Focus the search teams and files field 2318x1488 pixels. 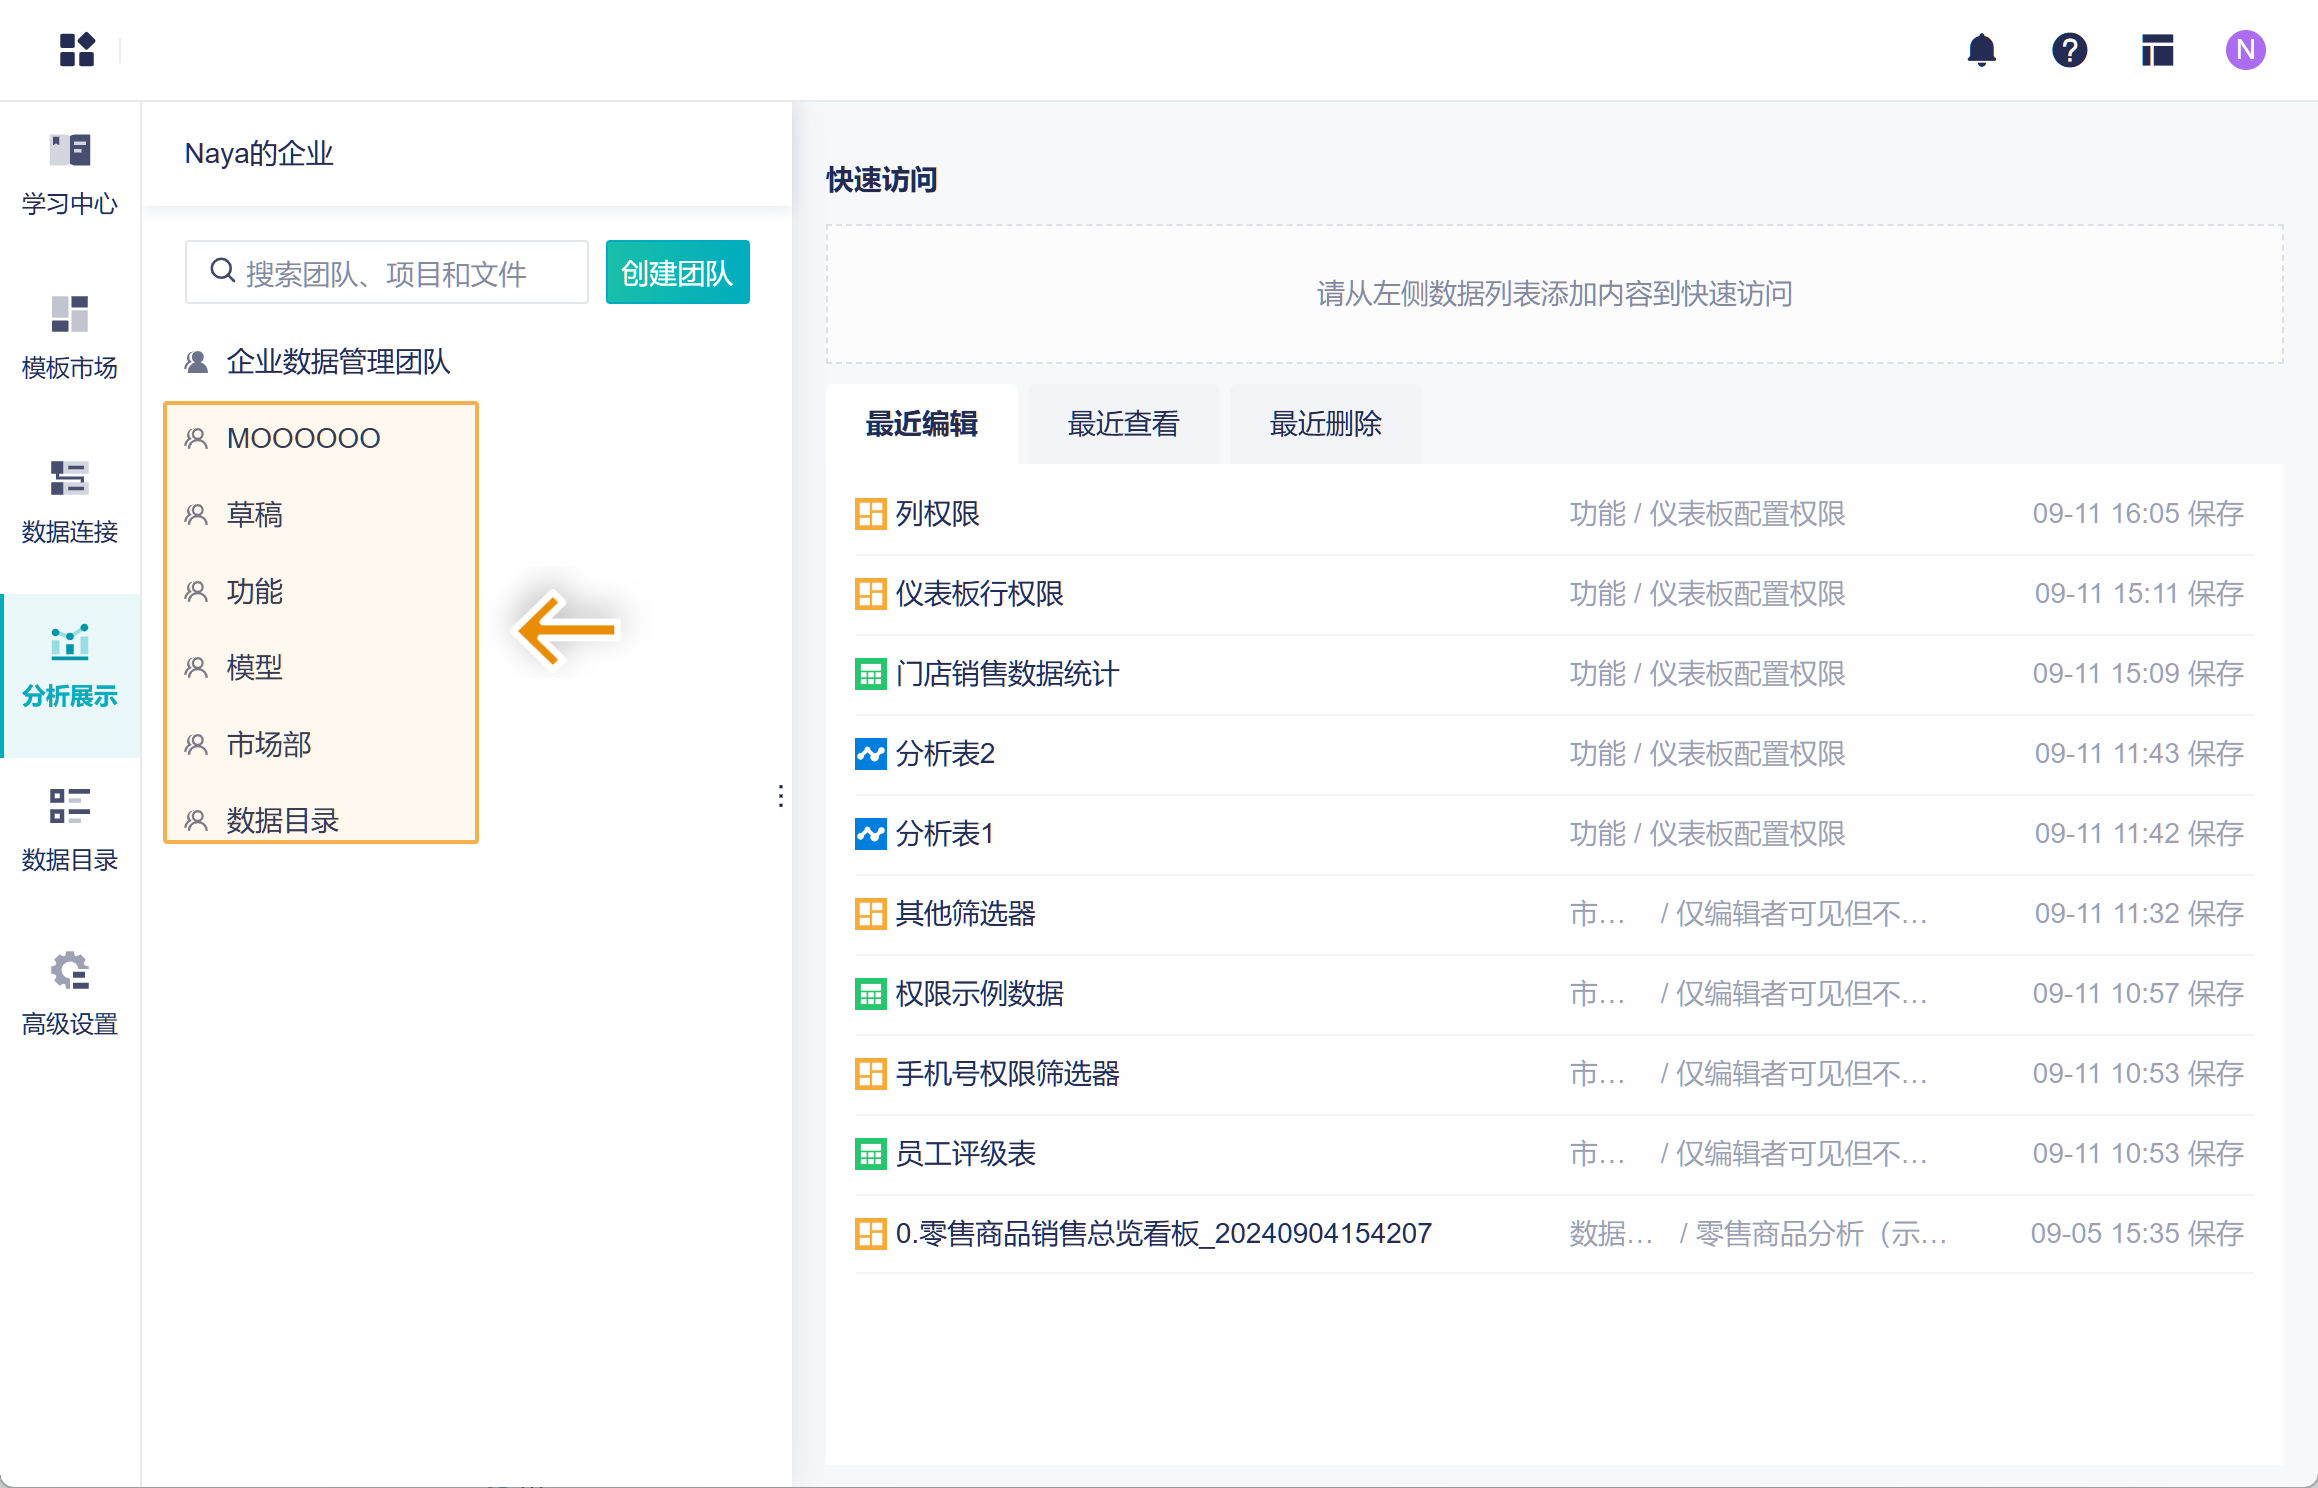point(400,273)
